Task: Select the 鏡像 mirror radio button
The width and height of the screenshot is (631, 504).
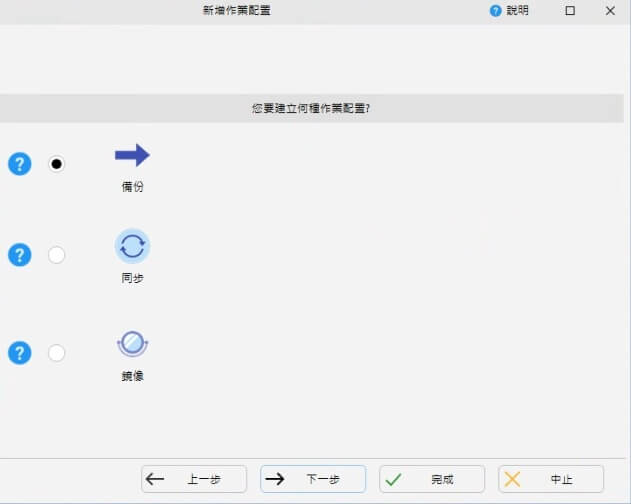Action: point(57,353)
